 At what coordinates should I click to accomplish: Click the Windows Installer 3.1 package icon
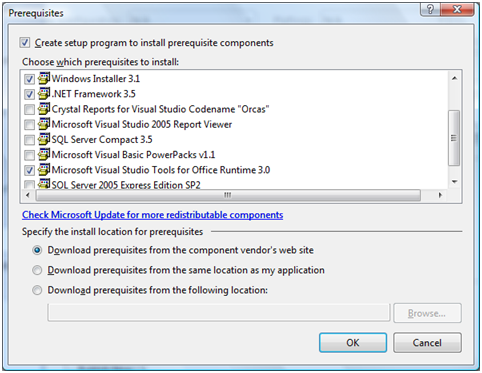(44, 78)
